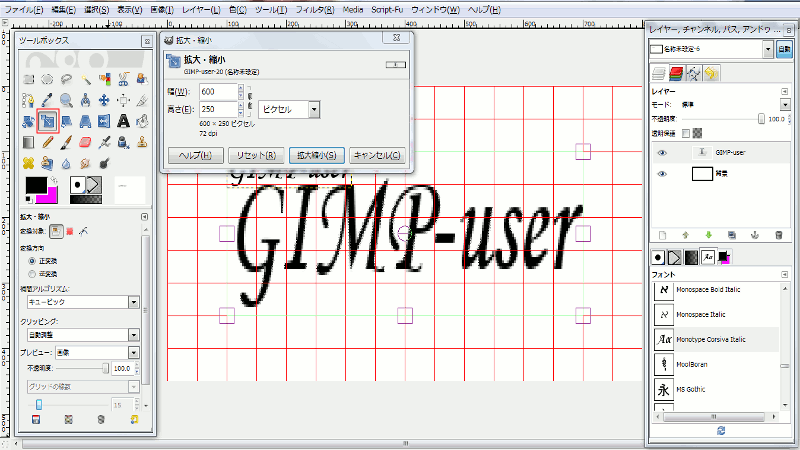The width and height of the screenshot is (800, 450).
Task: Open the ピクセル unit dropdown
Action: pyautogui.click(x=289, y=110)
